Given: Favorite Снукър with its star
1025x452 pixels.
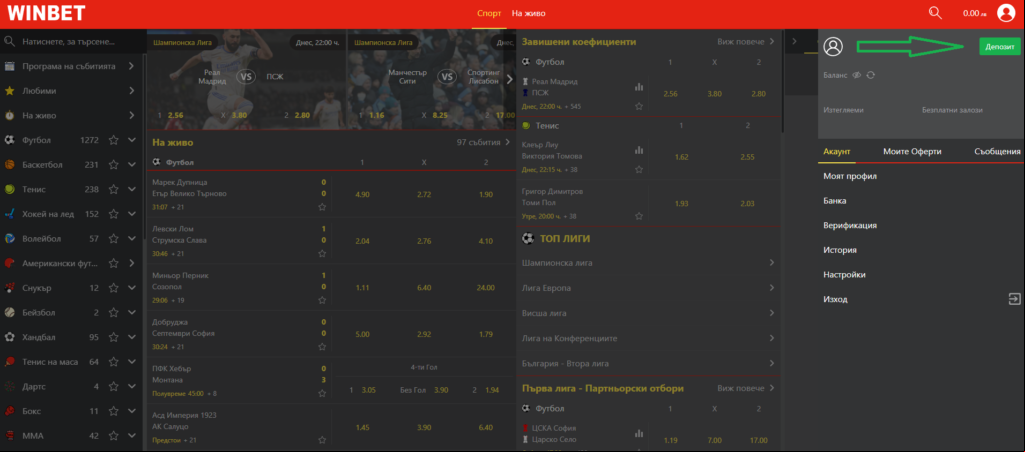Looking at the screenshot, I should coord(113,288).
